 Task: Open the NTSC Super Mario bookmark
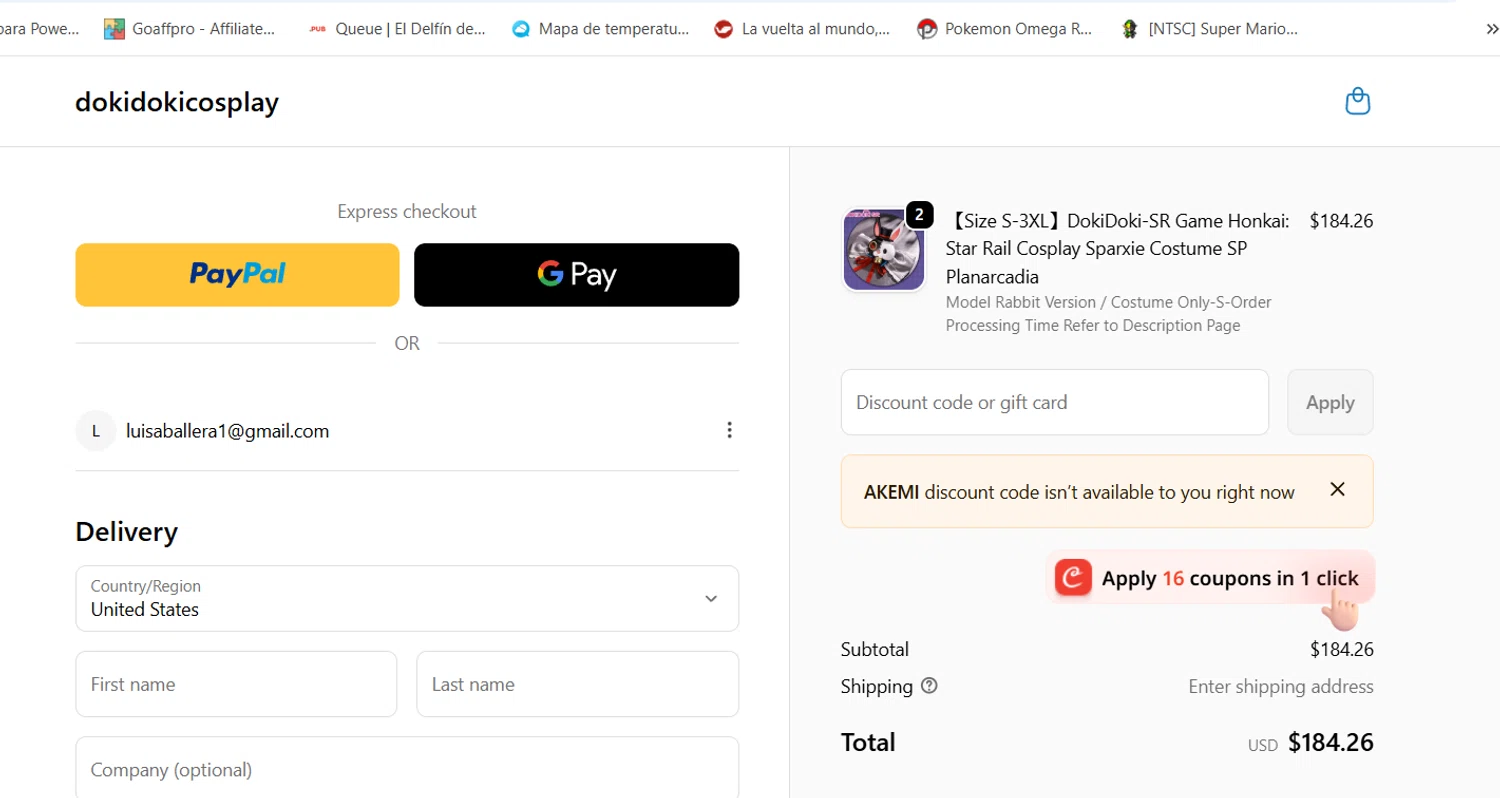(1210, 29)
